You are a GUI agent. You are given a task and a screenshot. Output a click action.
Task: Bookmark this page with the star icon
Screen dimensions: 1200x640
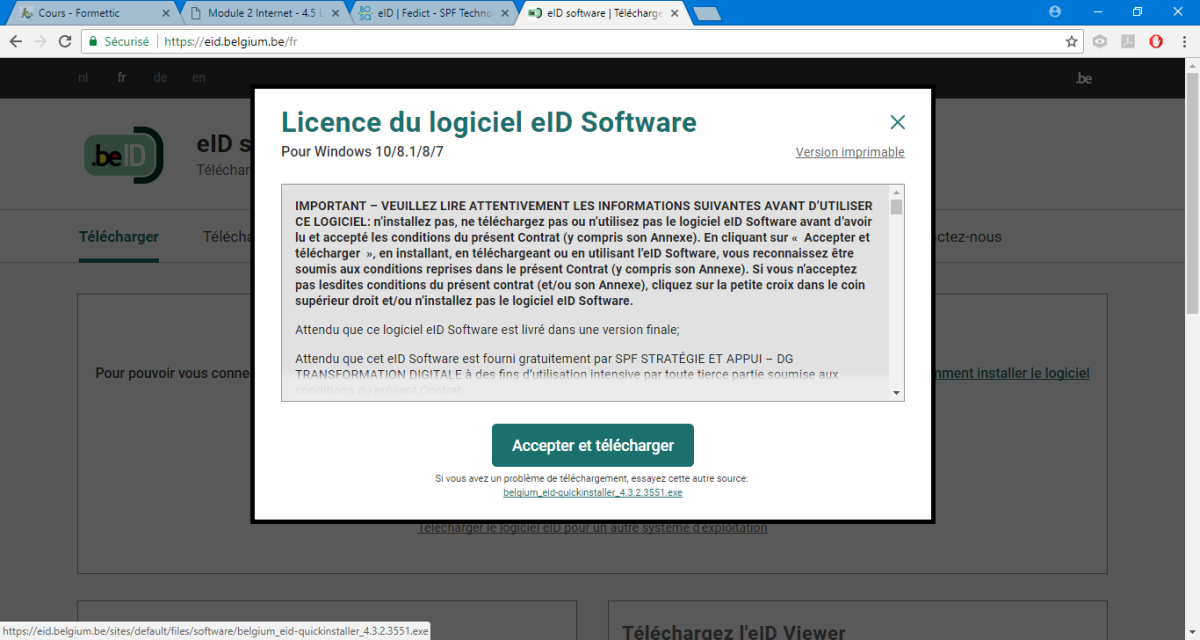coord(1072,42)
